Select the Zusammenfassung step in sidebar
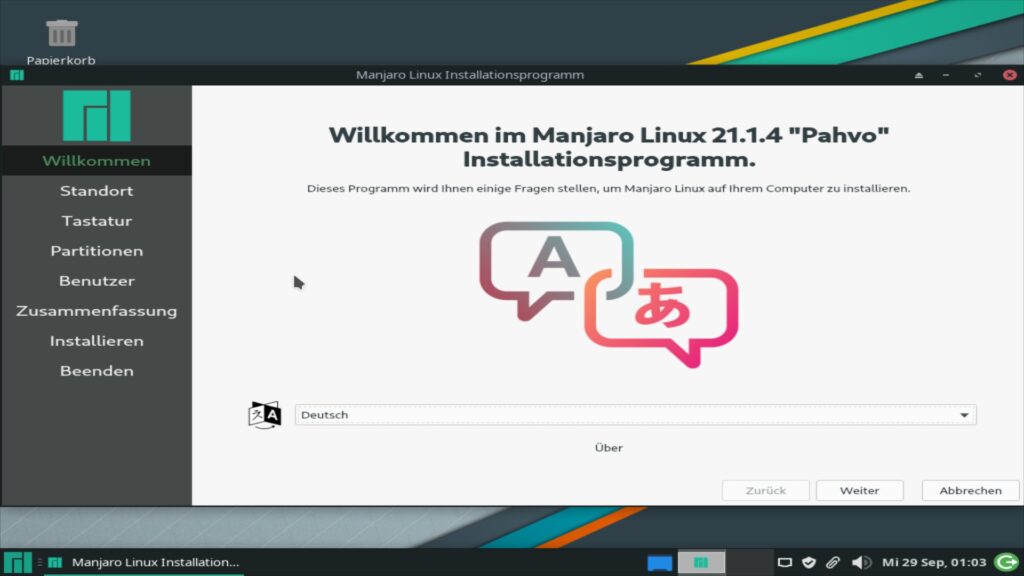Viewport: 1024px width, 576px height. pyautogui.click(x=97, y=311)
